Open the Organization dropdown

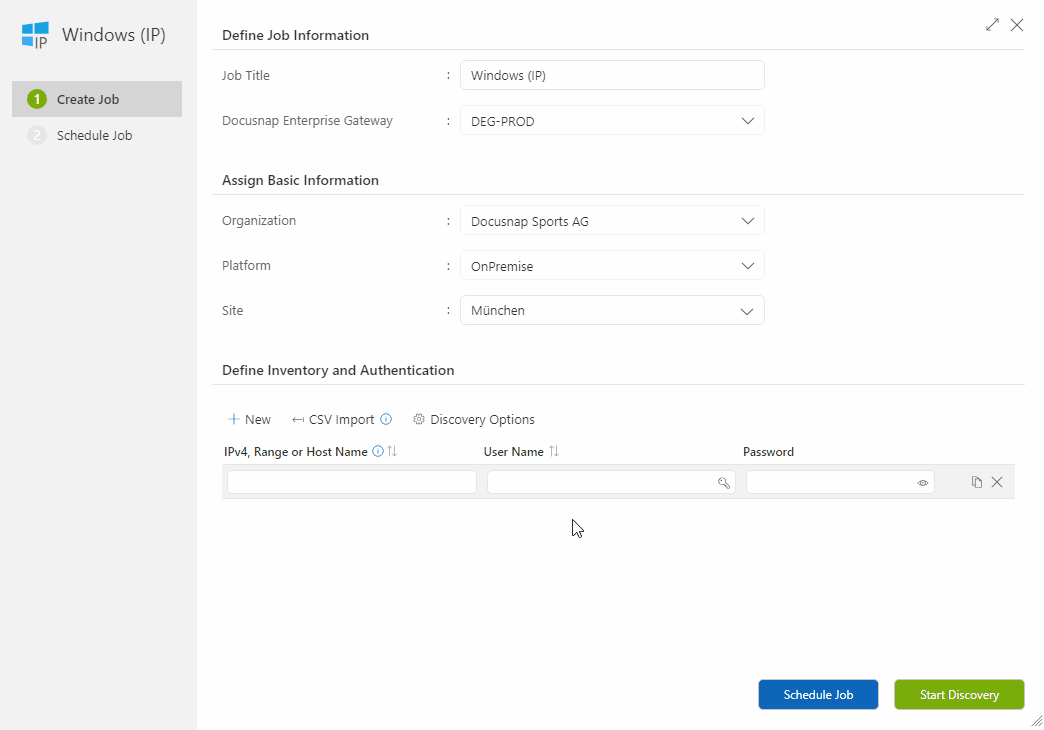point(747,220)
